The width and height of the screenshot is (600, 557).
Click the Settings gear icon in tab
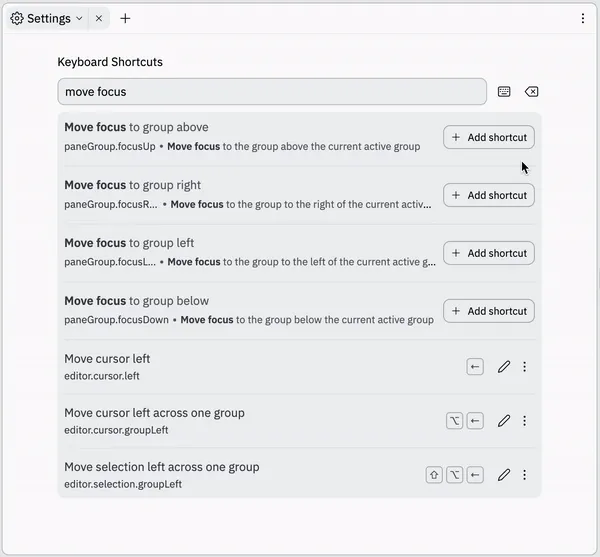click(17, 18)
